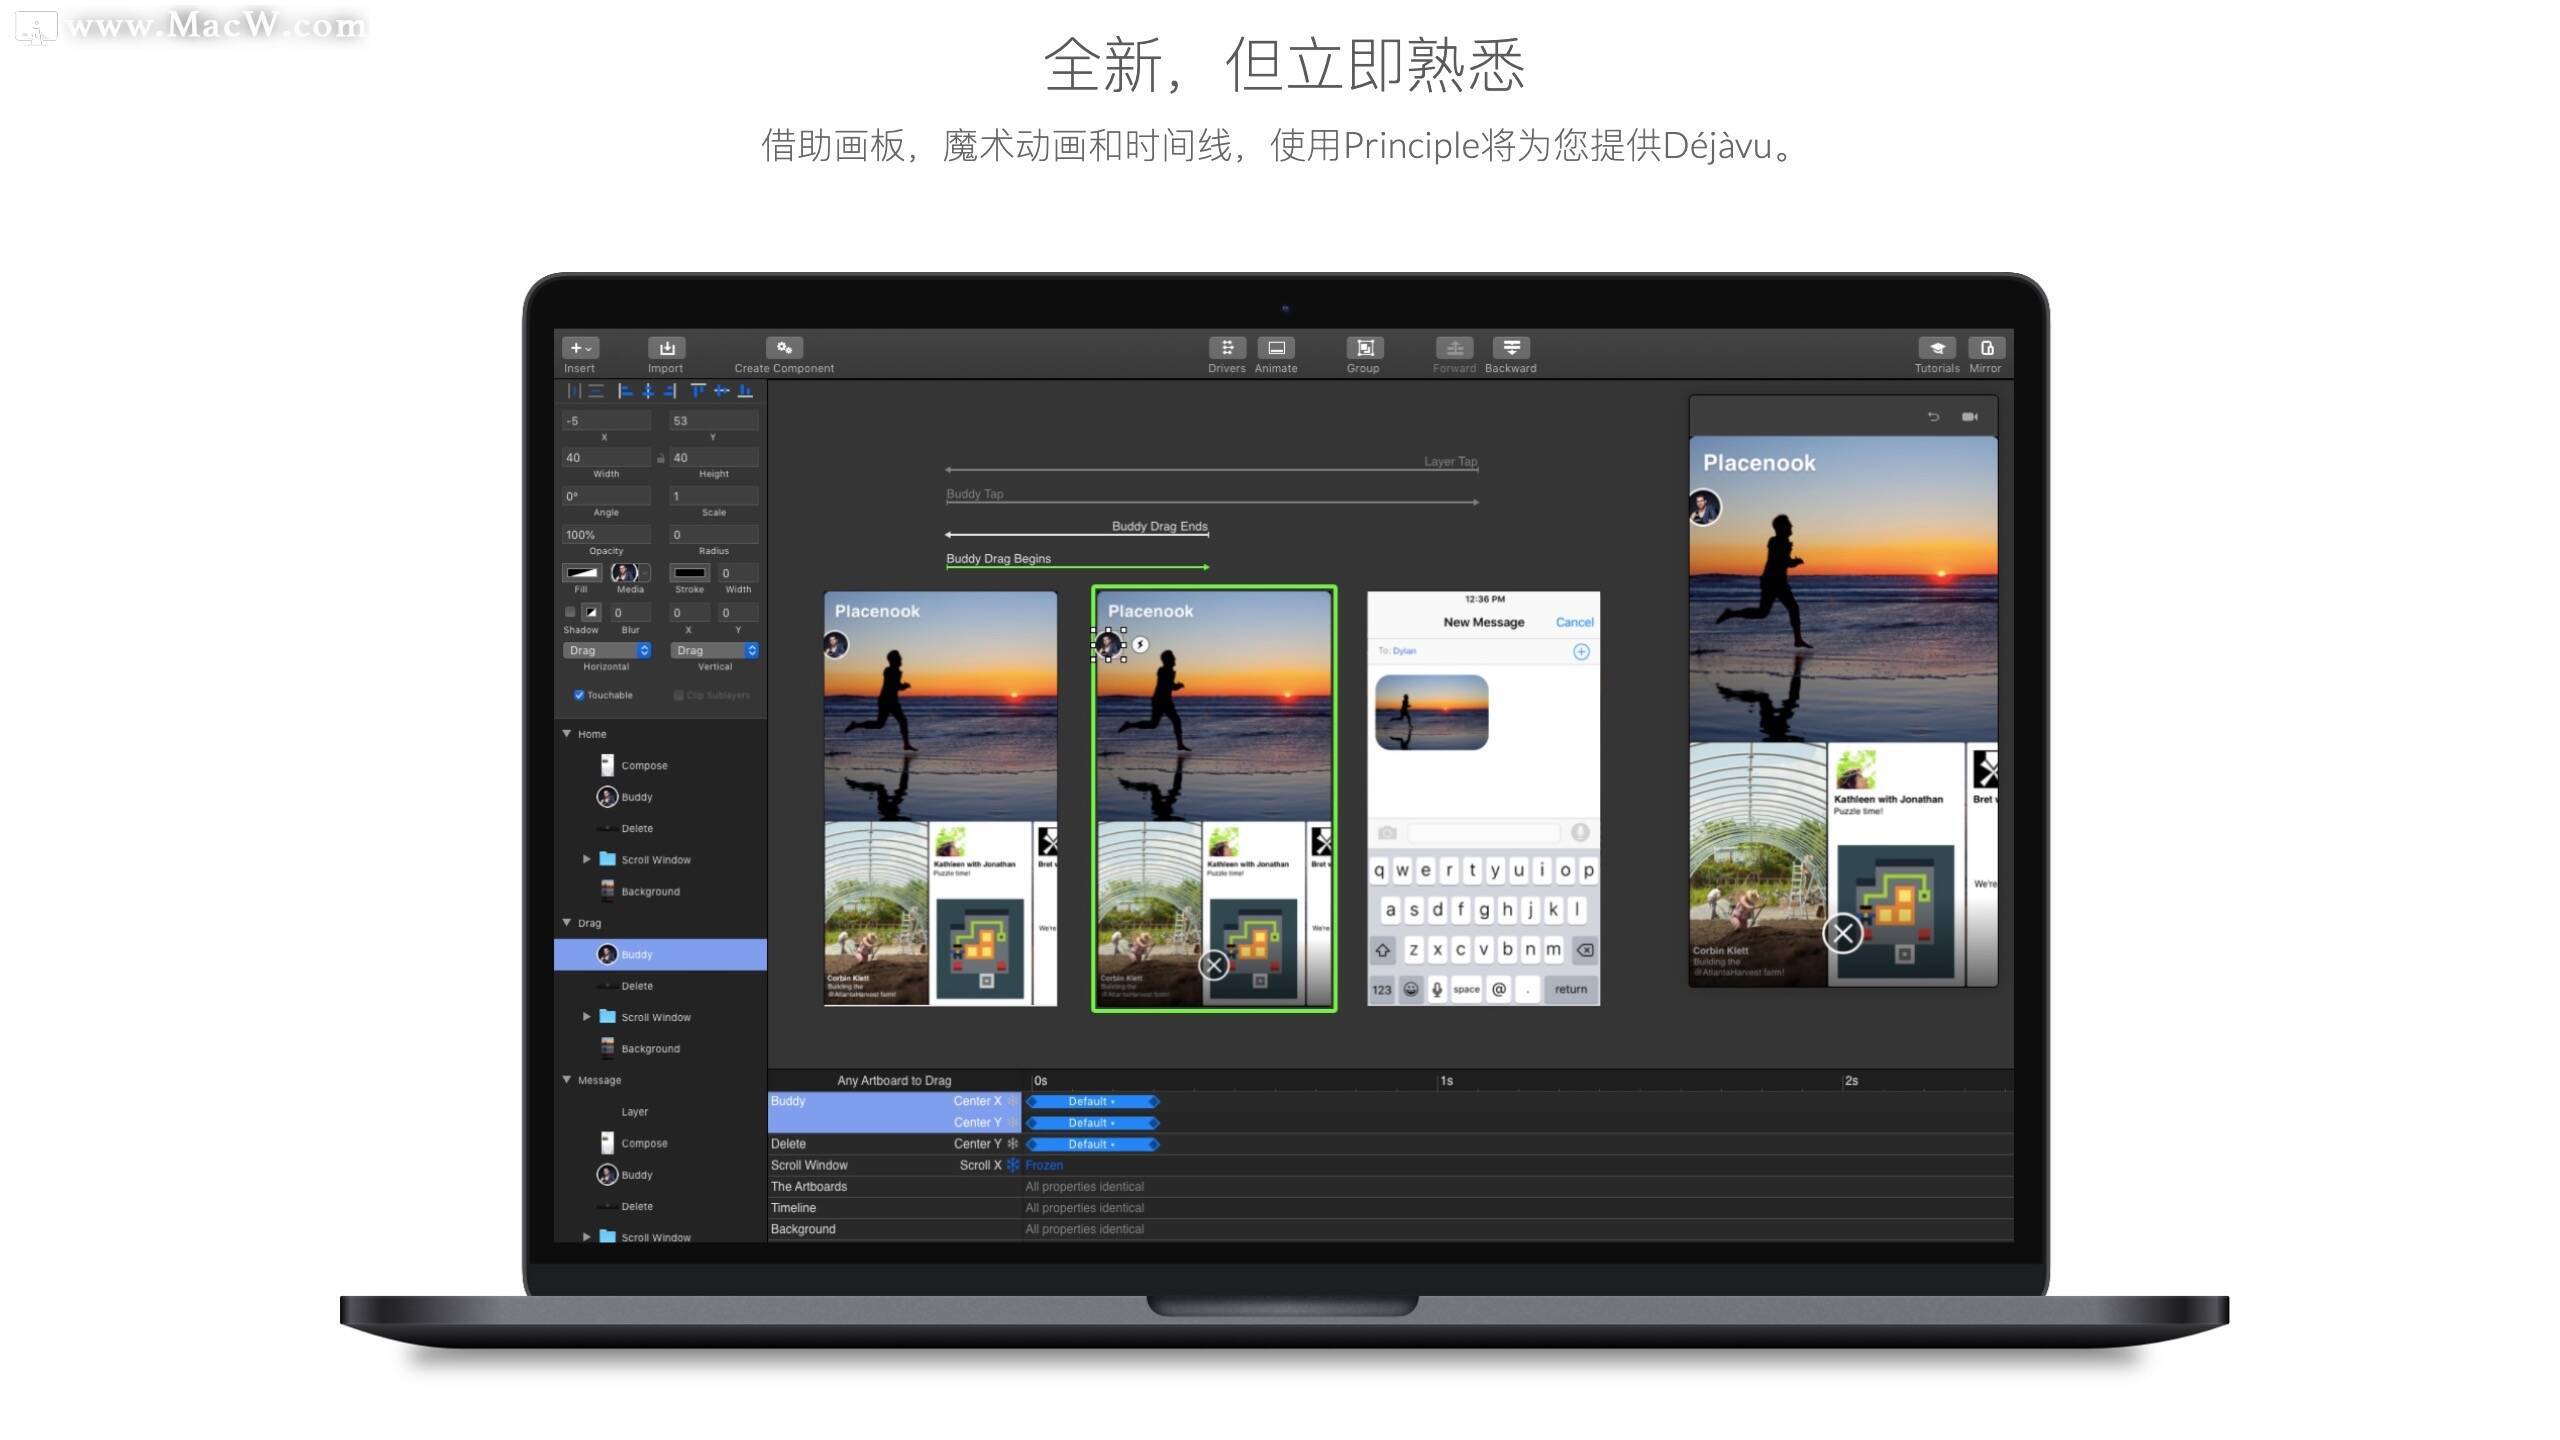
Task: Expand Scroll Window under Home
Action: [587, 859]
